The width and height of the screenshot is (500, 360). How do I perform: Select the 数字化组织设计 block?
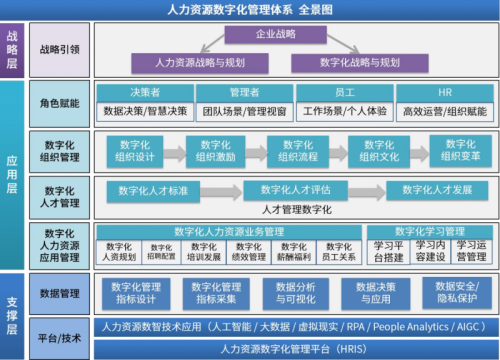135,151
